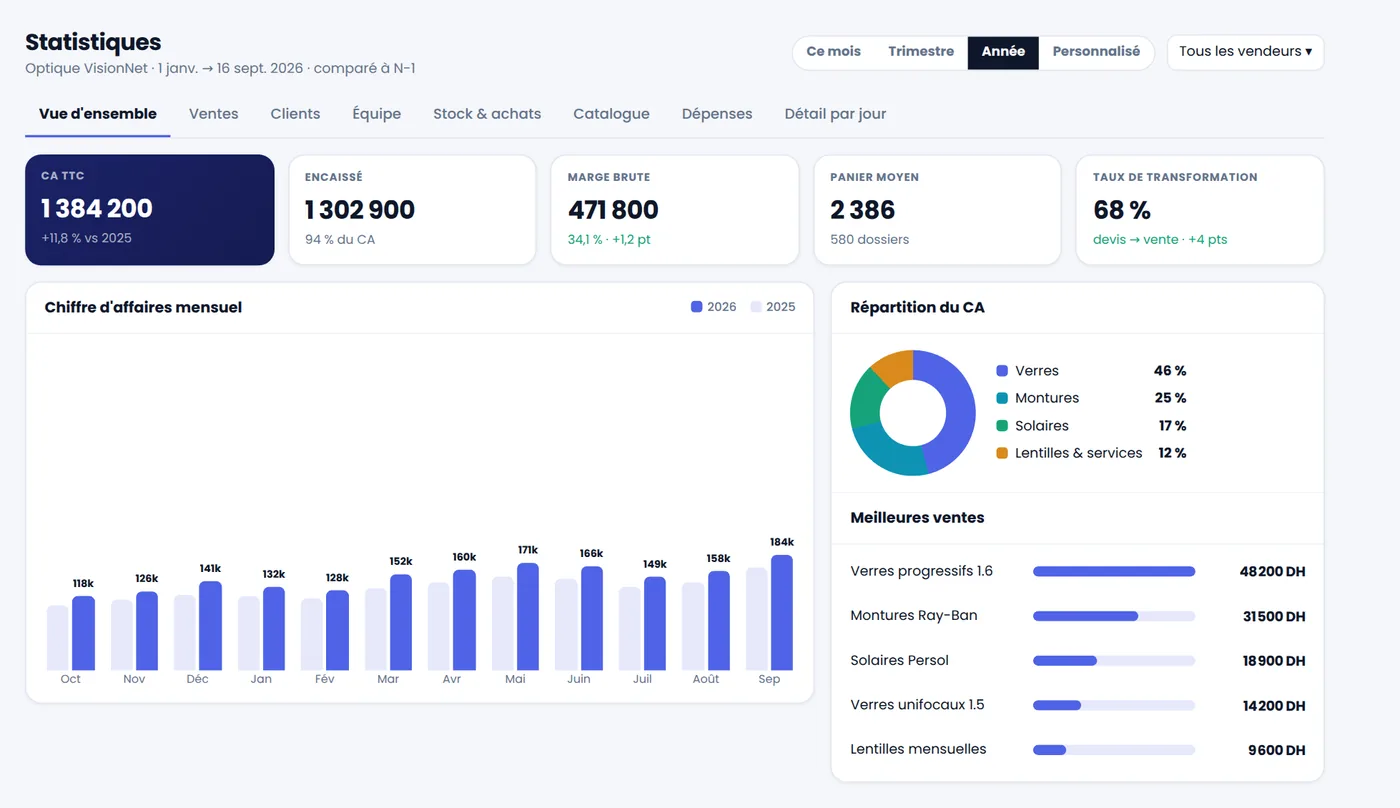Click the Montures legend color dot
The height and width of the screenshot is (808, 1400).
(x=1002, y=398)
